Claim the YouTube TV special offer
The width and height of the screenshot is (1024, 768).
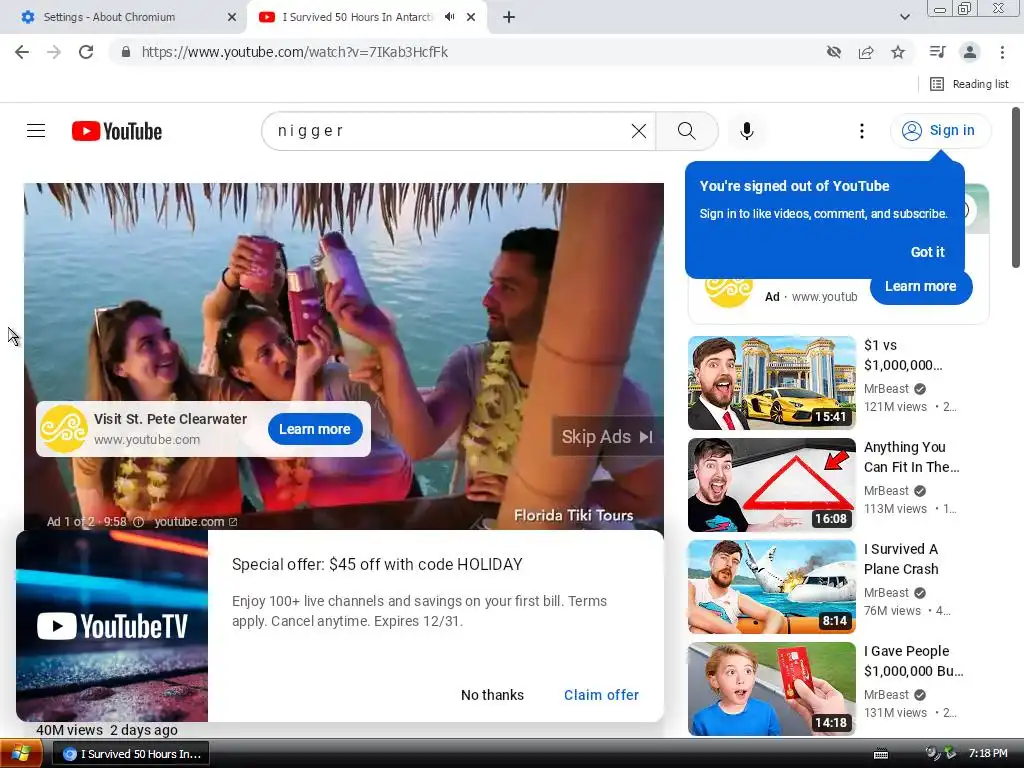[601, 695]
